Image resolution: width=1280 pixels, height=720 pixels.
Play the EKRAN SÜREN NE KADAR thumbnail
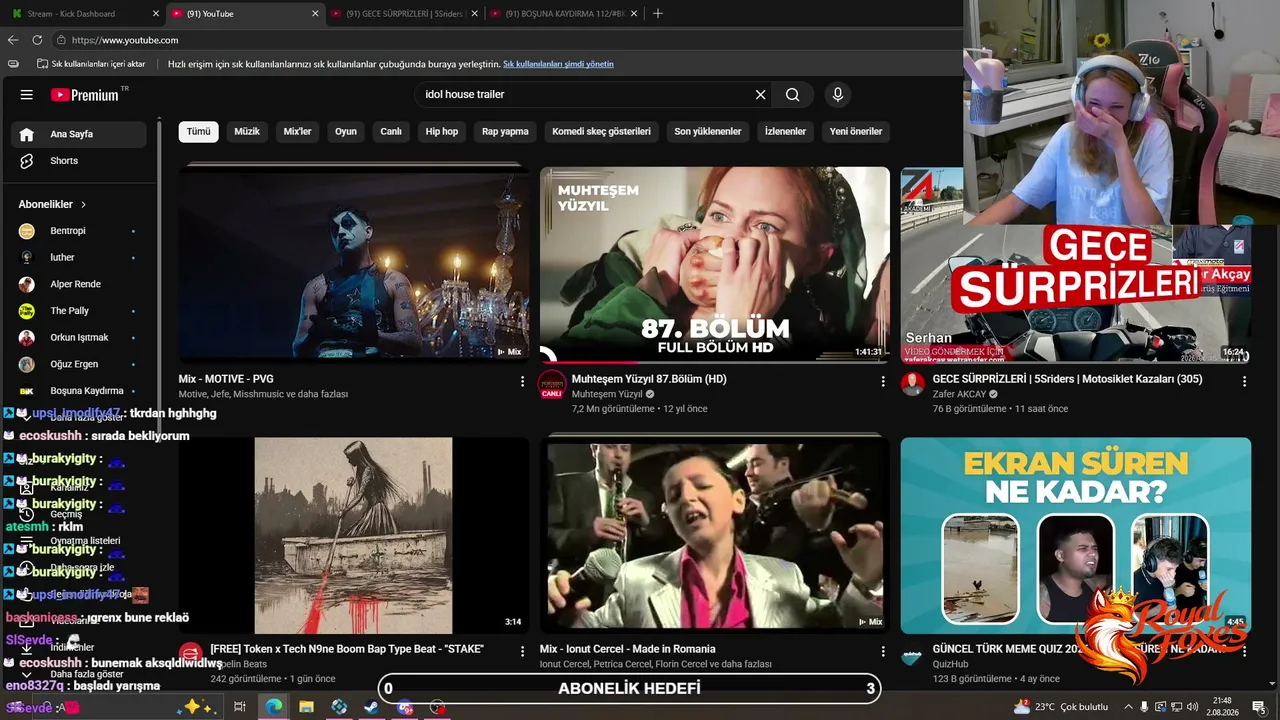click(x=1075, y=535)
